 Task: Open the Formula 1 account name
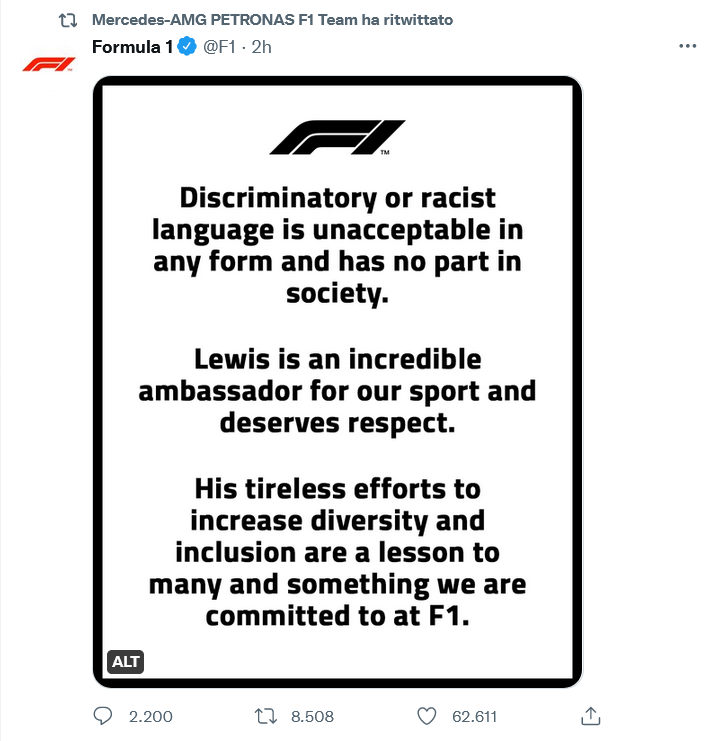coord(132,47)
